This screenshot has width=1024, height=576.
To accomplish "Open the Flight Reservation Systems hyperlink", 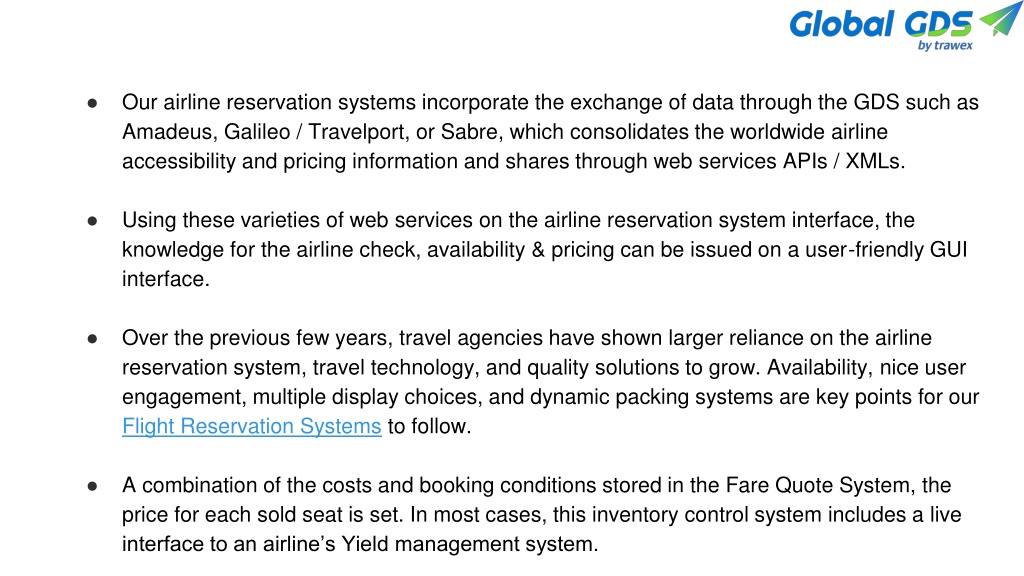I will coord(251,426).
